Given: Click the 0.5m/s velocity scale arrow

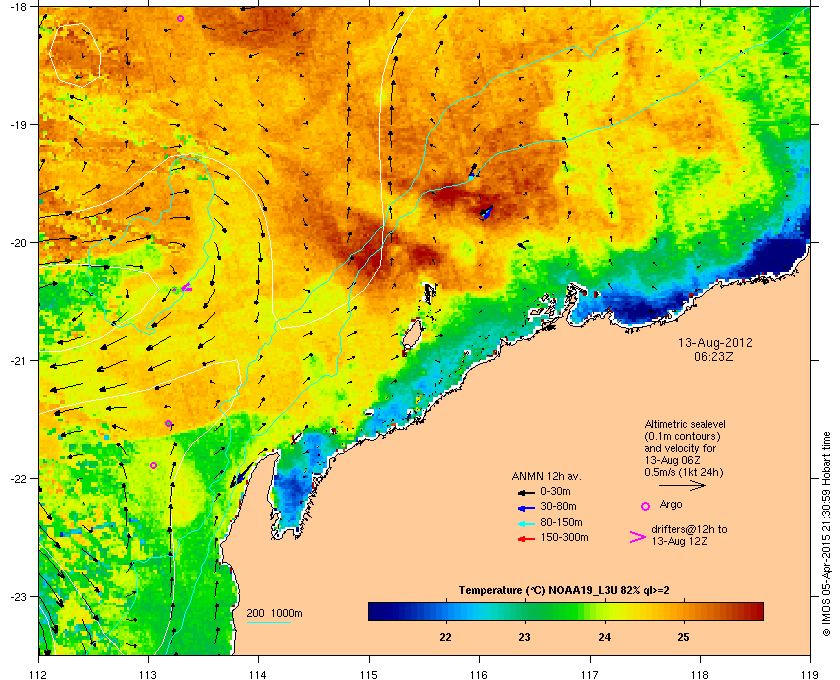Looking at the screenshot, I should tap(682, 486).
